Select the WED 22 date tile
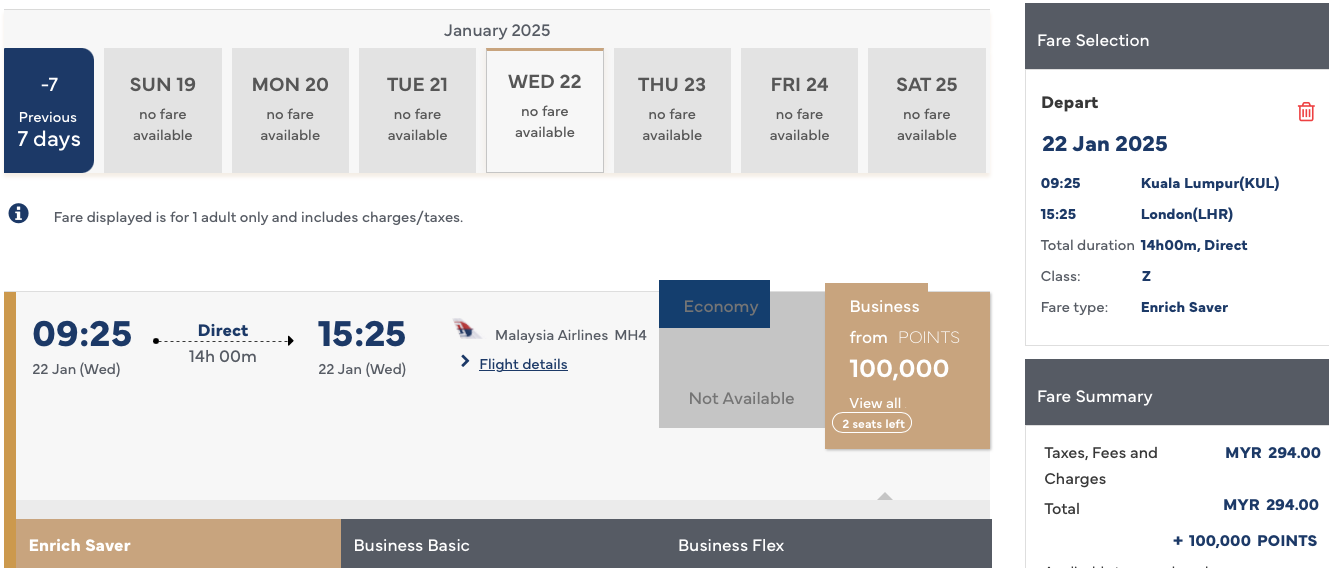Viewport: 1329px width, 568px height. (545, 110)
